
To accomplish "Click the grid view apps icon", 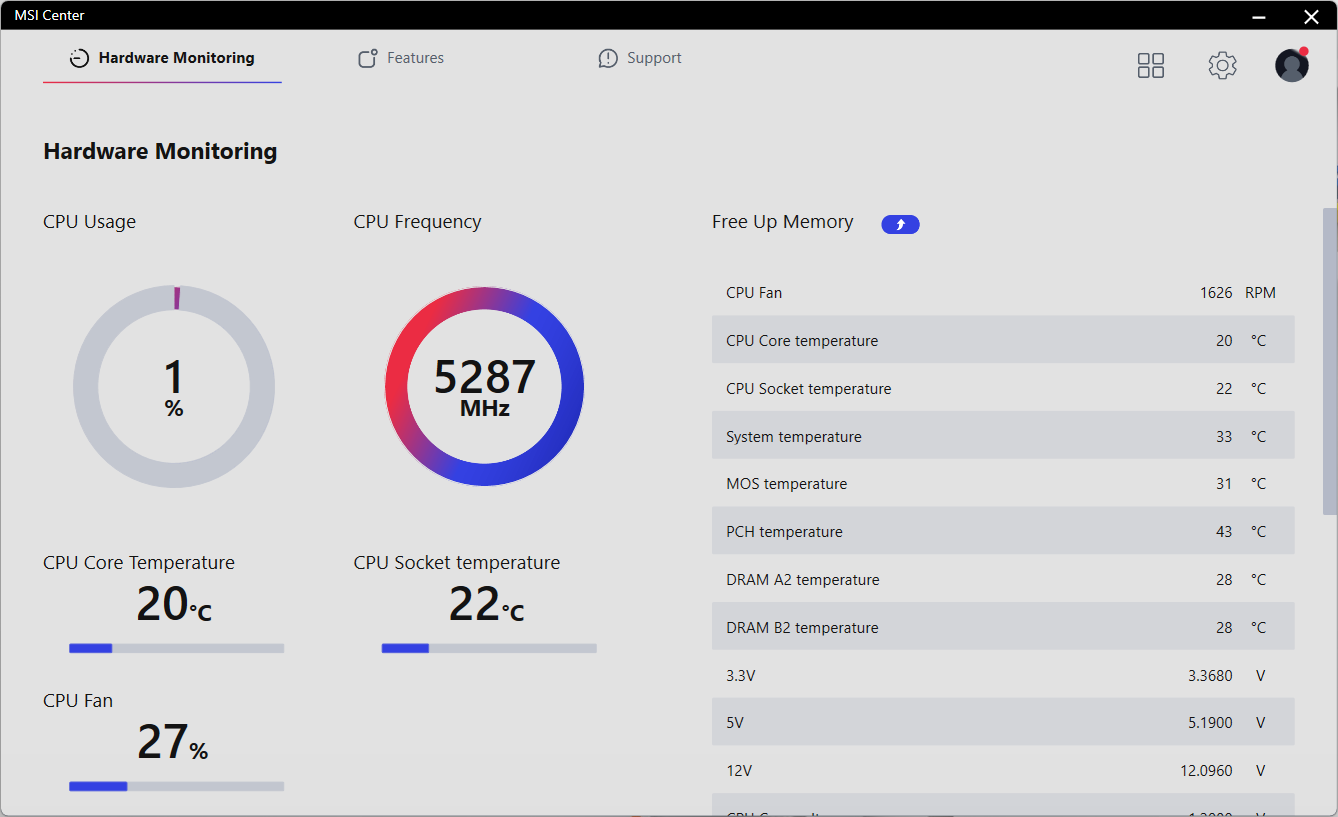I will tap(1151, 66).
